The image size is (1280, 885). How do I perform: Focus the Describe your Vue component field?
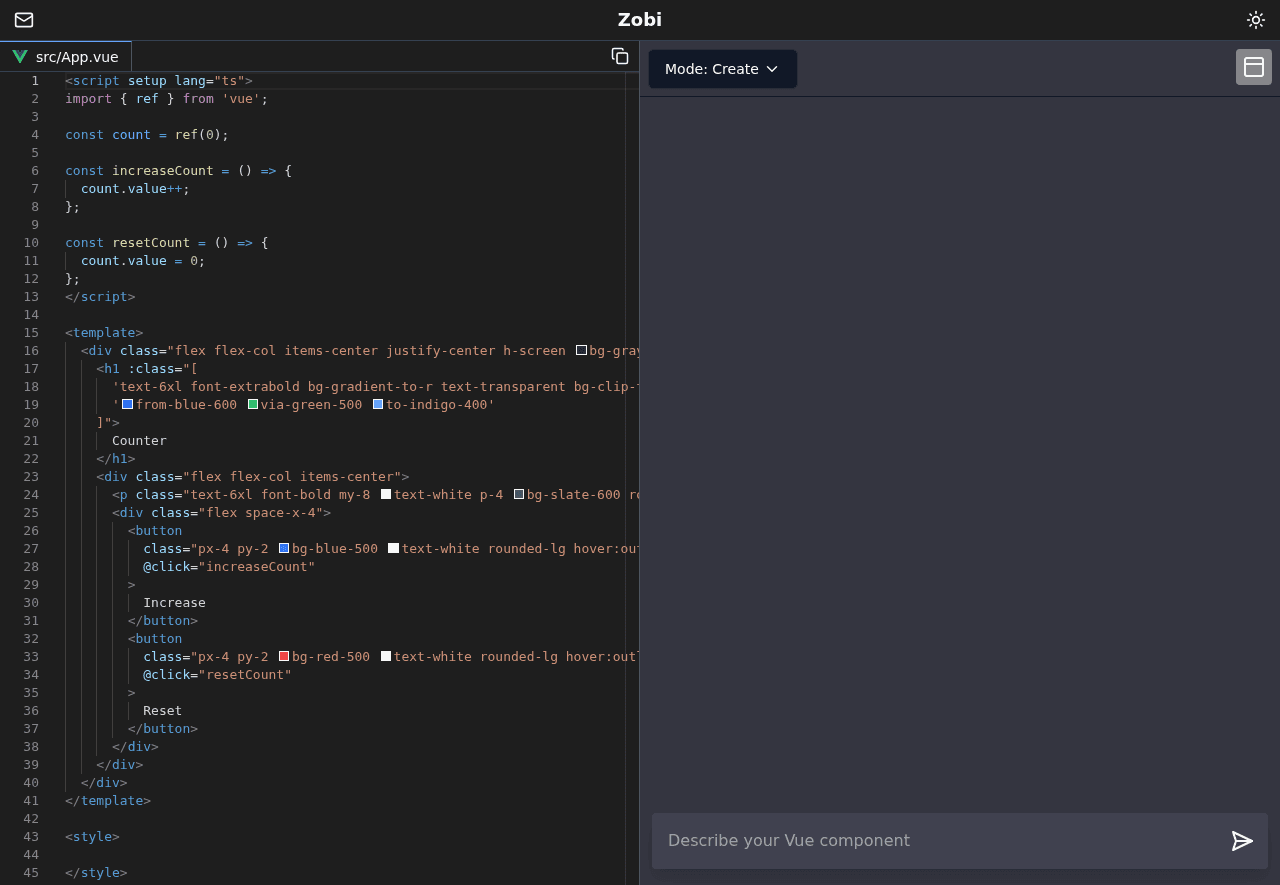tap(940, 841)
